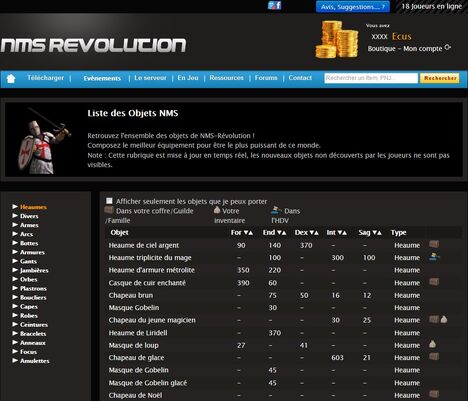Click chest icon on Heaume de ciel argent row
This screenshot has width=468, height=401.
[x=434, y=244]
